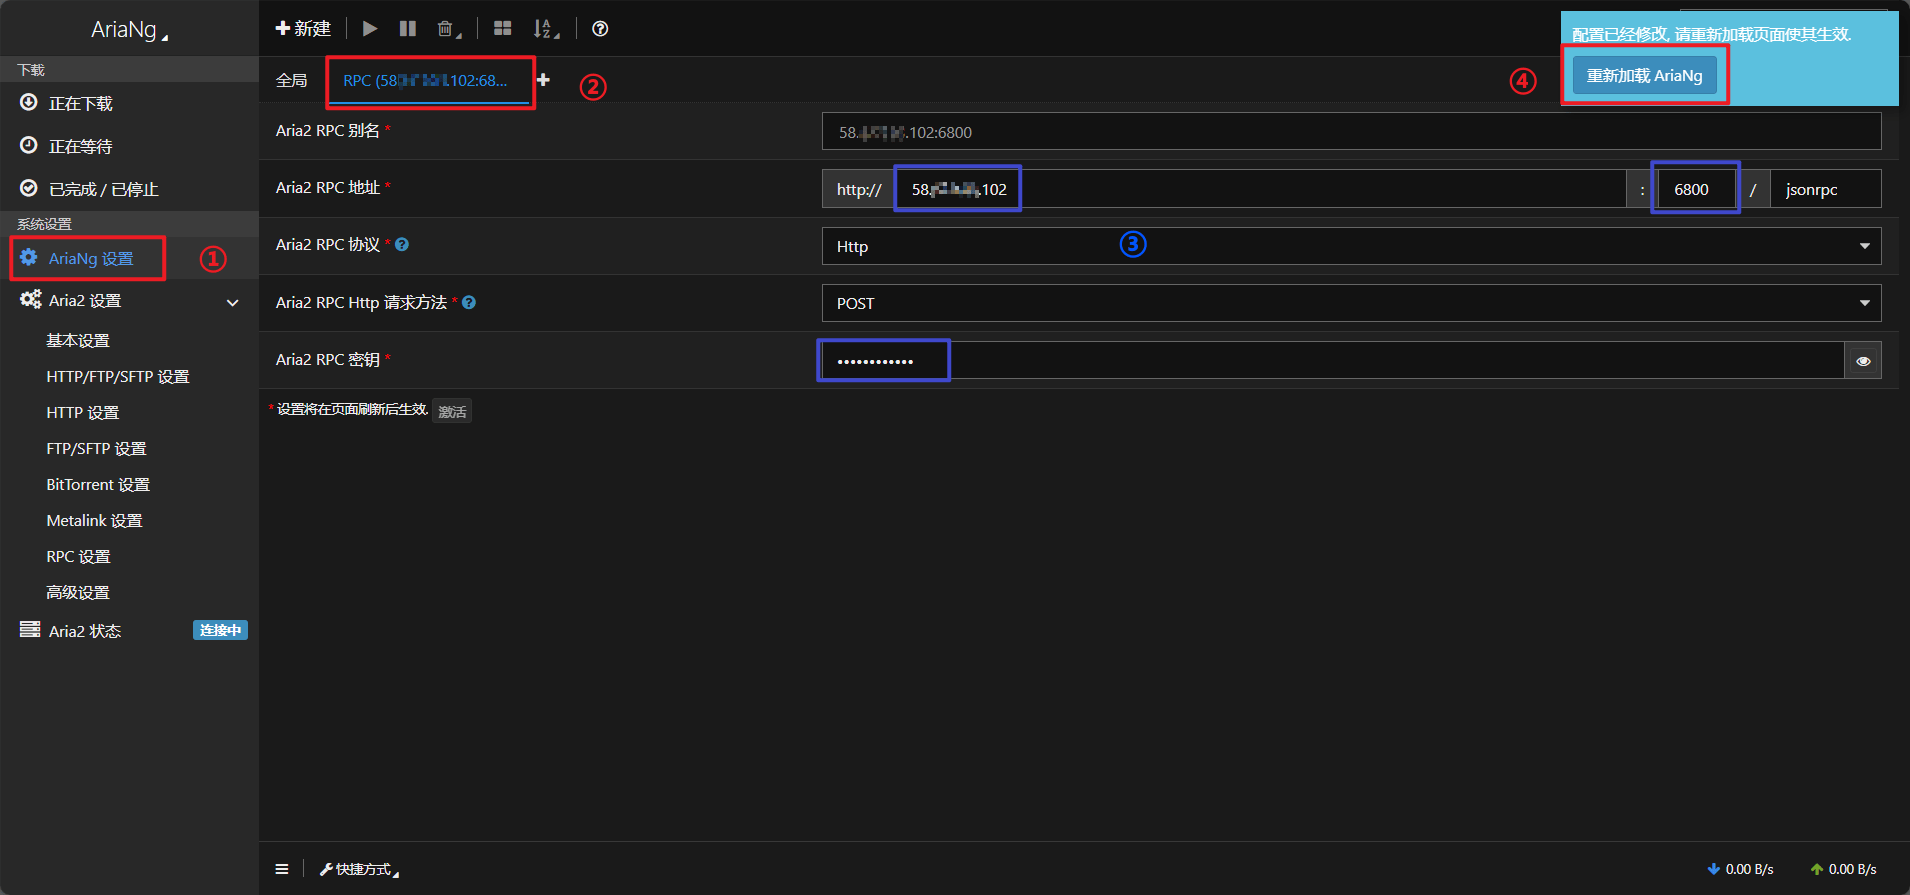
Task: Click the 激活 button
Action: coord(452,411)
